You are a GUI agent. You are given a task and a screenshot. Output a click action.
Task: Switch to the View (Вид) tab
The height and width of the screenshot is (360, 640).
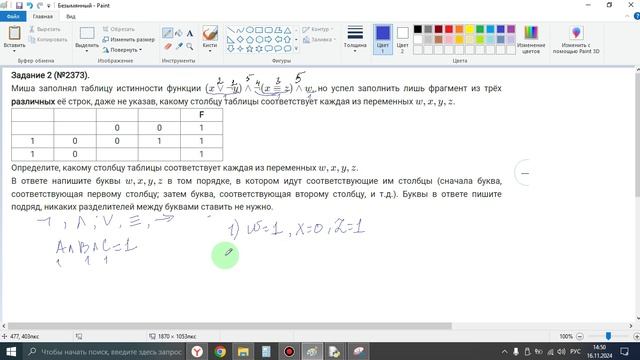[x=71, y=16]
